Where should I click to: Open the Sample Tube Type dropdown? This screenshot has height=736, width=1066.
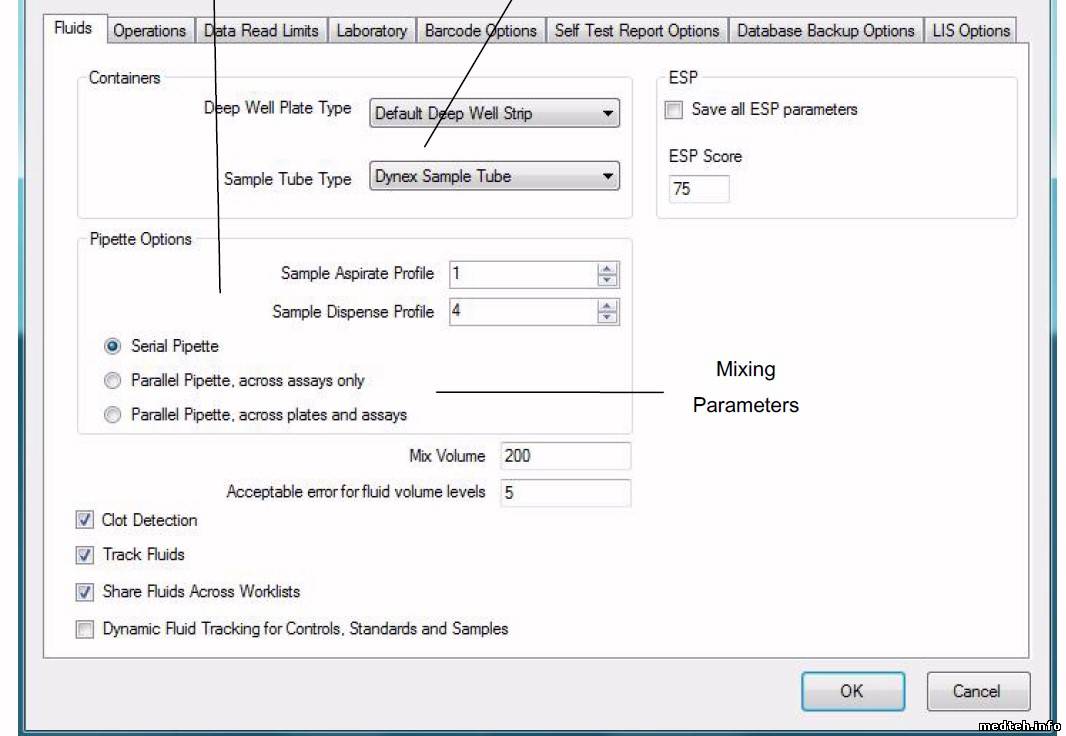coord(607,177)
